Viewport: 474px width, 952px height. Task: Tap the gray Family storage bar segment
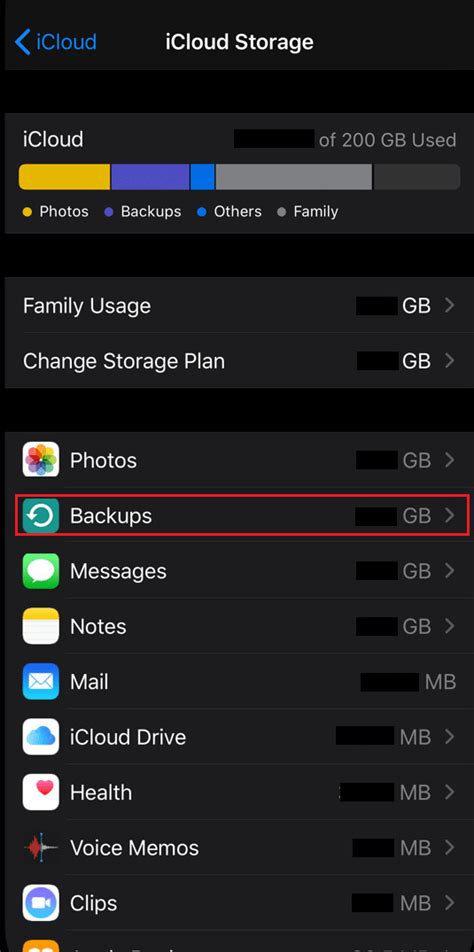(x=294, y=177)
